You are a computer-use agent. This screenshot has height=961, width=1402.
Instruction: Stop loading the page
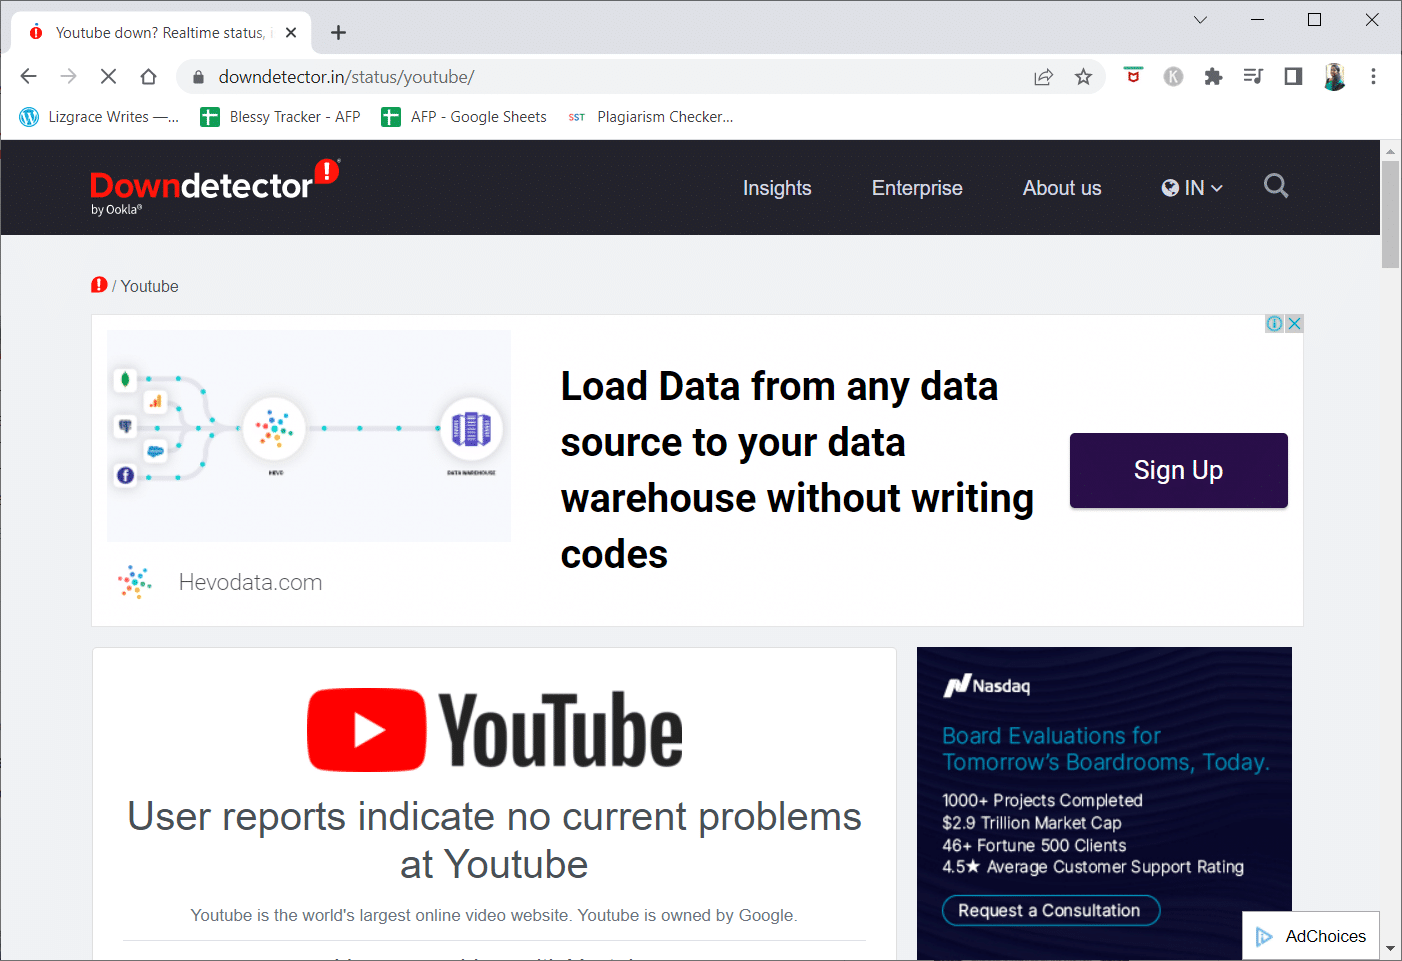pos(108,76)
